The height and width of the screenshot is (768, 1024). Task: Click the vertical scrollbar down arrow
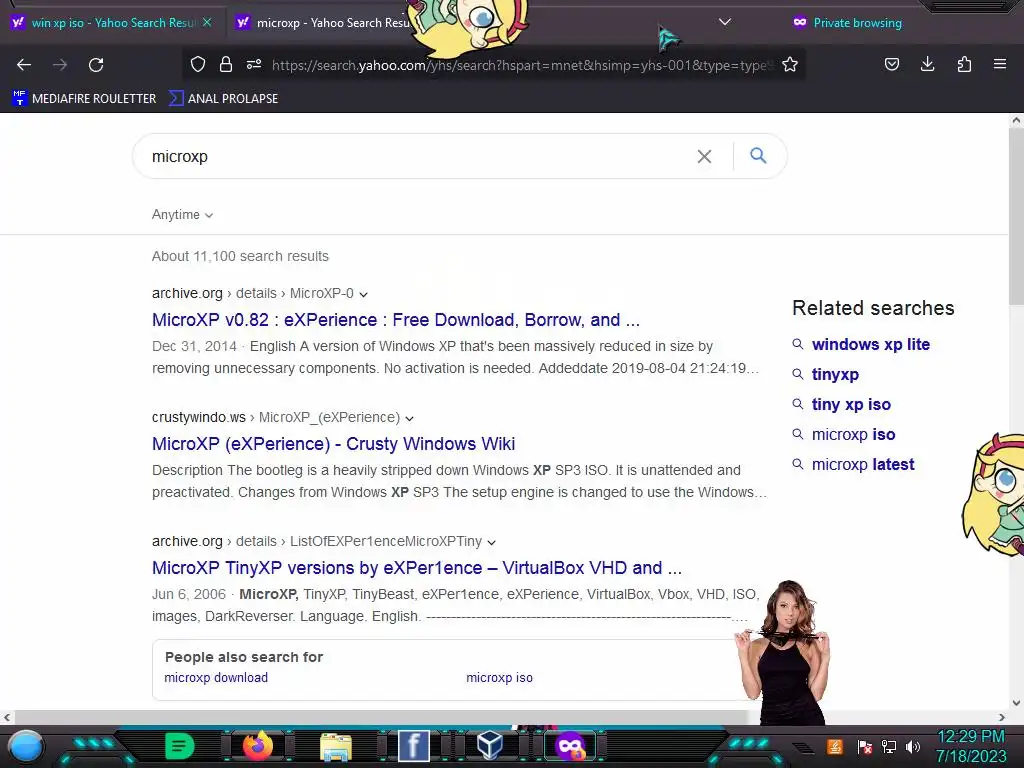[1016, 703]
